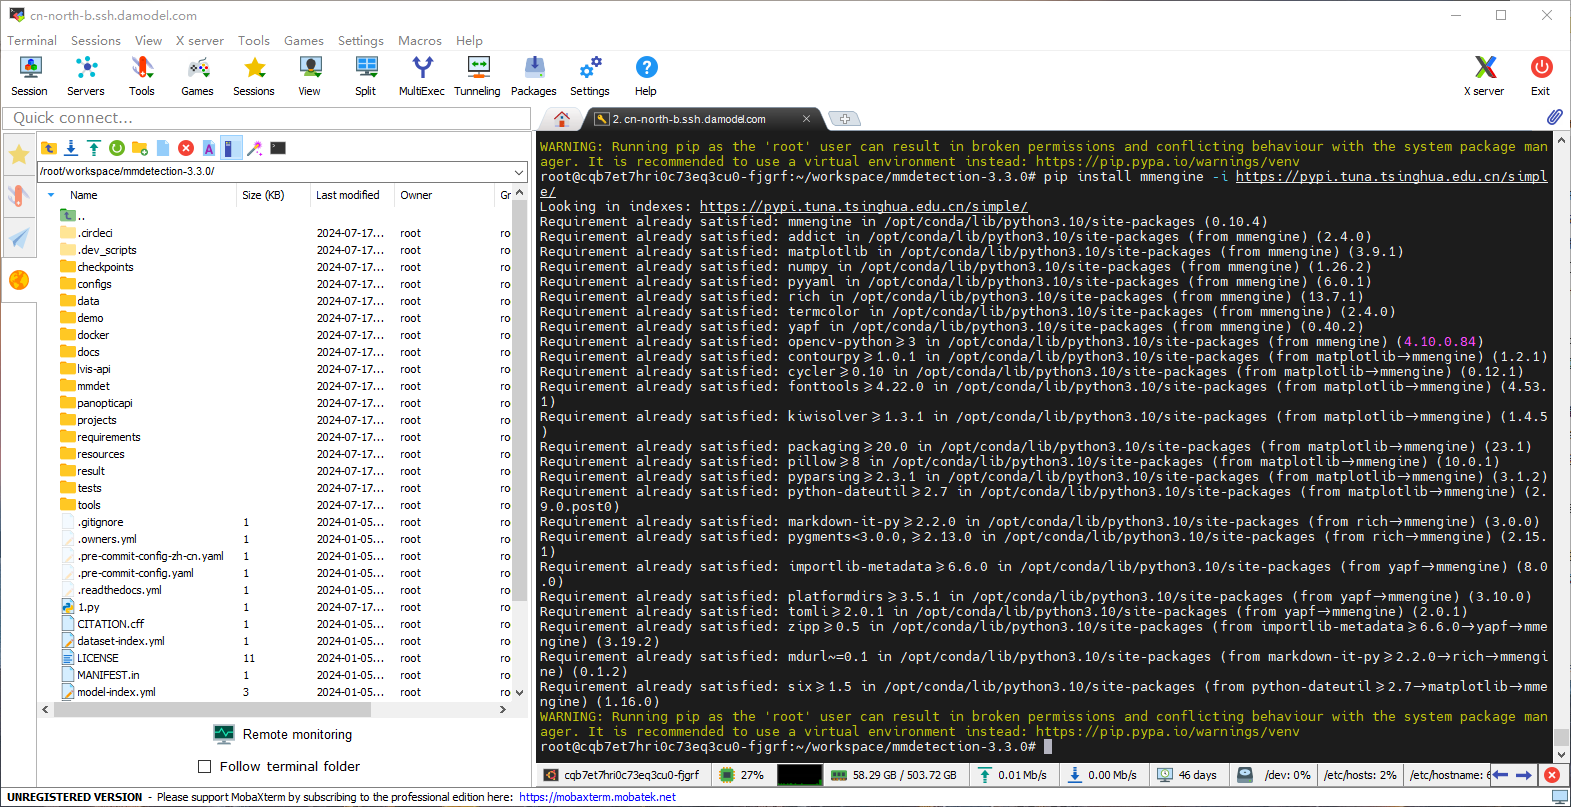Open the Sessions star sidebar tab
This screenshot has height=807, width=1571.
click(x=19, y=154)
